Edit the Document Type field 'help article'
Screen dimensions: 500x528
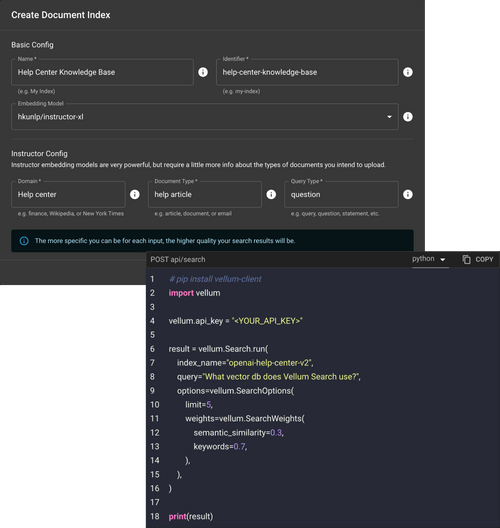tap(205, 194)
